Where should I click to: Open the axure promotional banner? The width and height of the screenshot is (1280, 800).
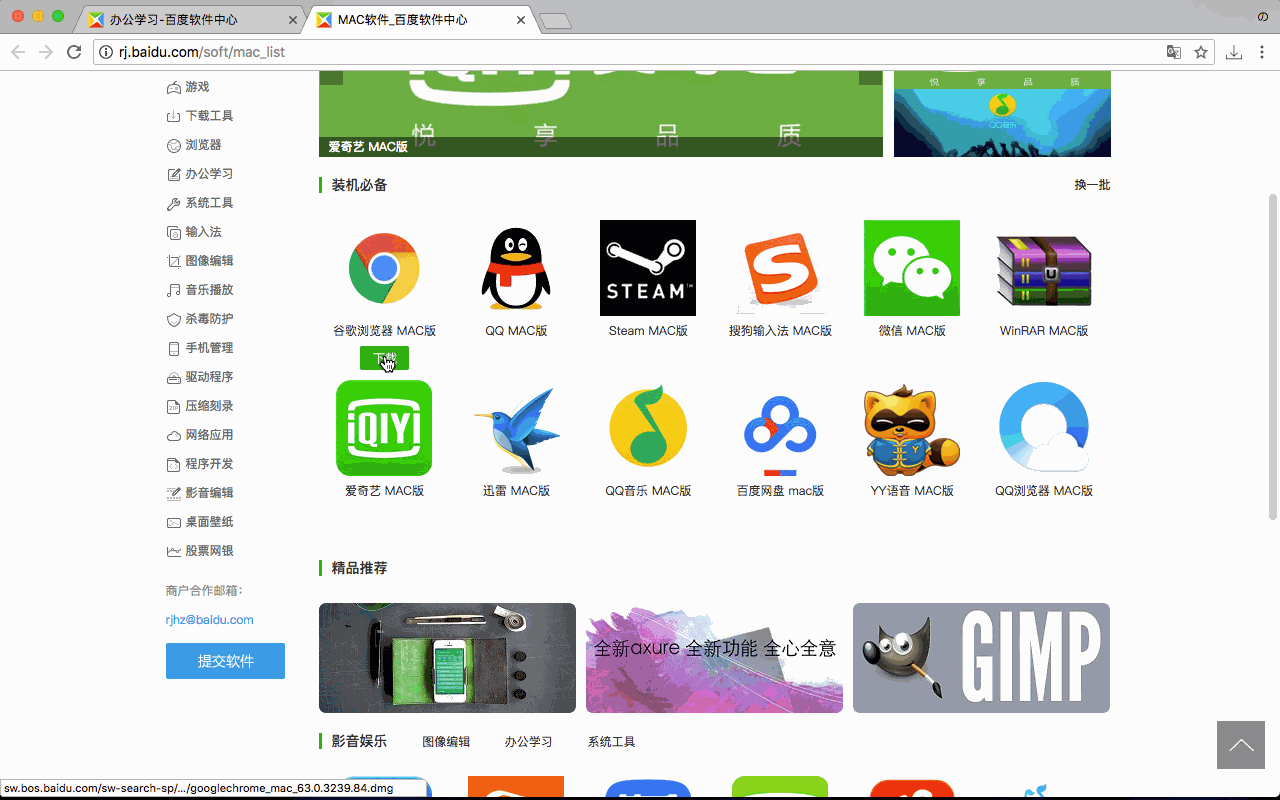[x=714, y=658]
